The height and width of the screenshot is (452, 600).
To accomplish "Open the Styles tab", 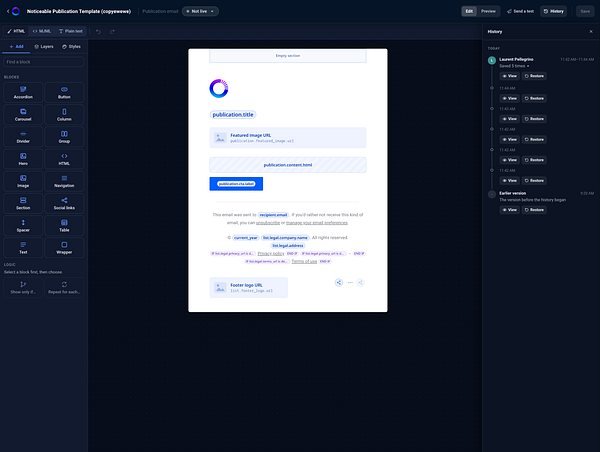I will pyautogui.click(x=71, y=46).
